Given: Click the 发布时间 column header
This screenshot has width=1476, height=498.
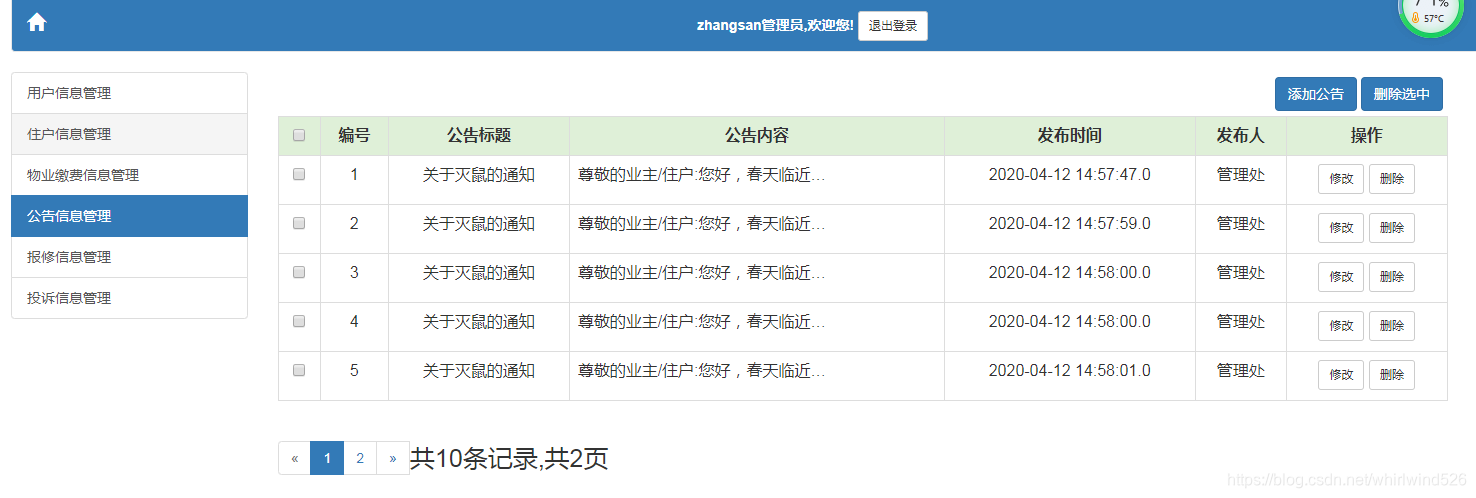Looking at the screenshot, I should (x=1070, y=136).
